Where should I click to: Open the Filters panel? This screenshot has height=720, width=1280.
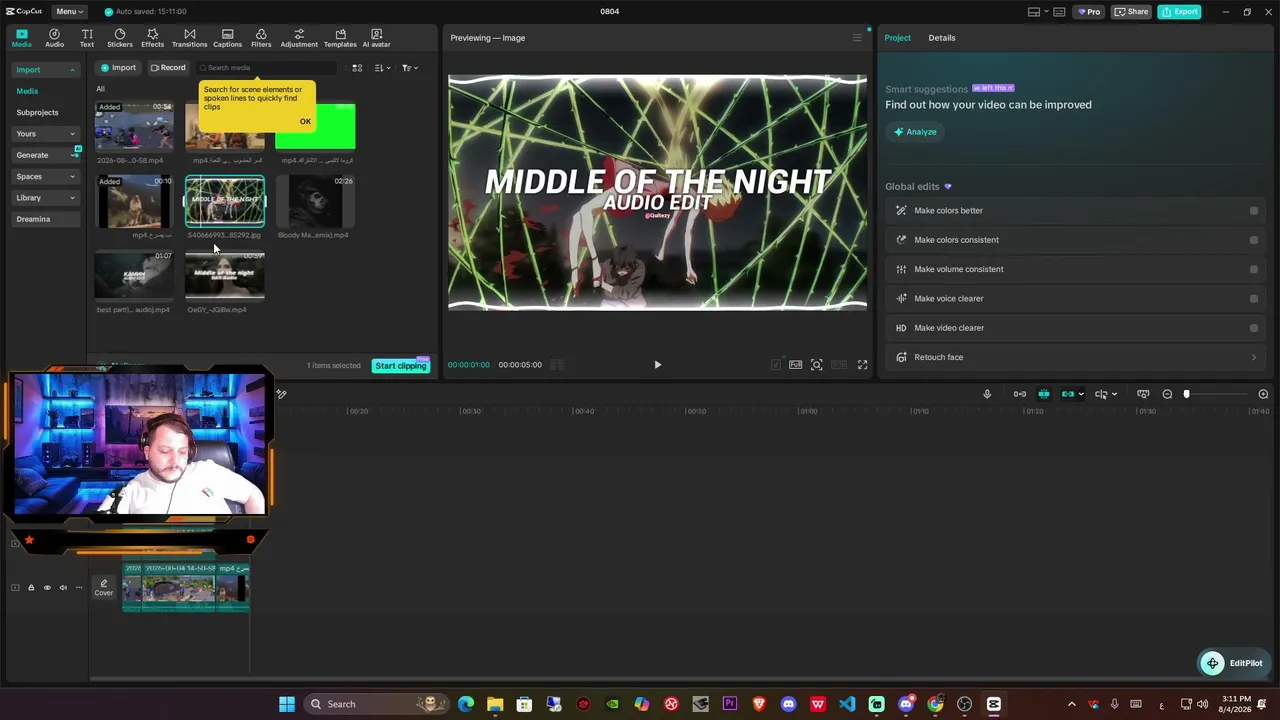tap(261, 38)
